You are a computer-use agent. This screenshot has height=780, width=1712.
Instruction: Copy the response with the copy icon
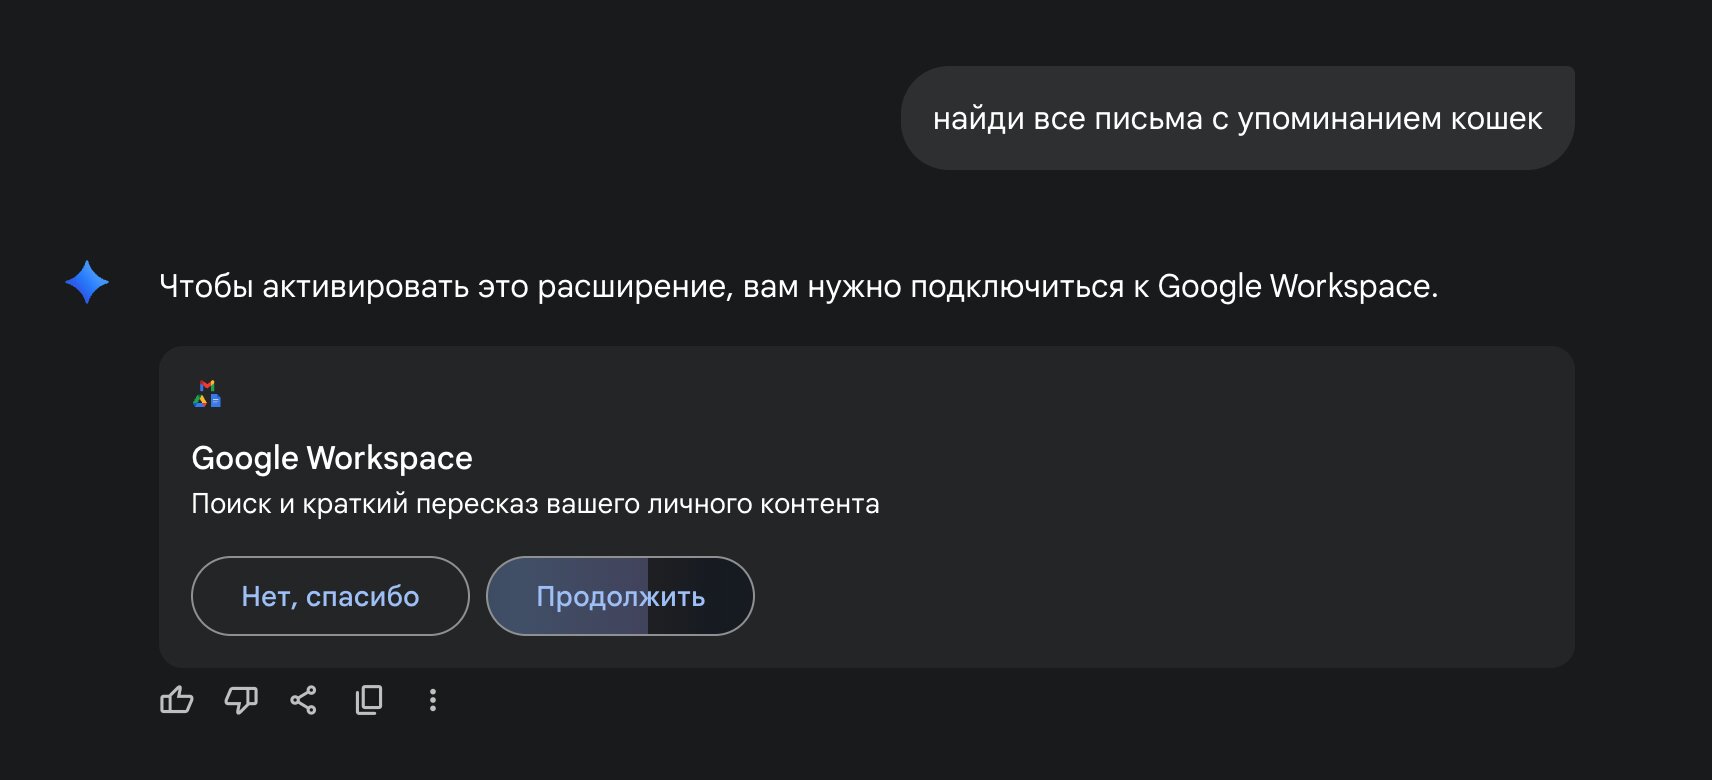tap(369, 700)
